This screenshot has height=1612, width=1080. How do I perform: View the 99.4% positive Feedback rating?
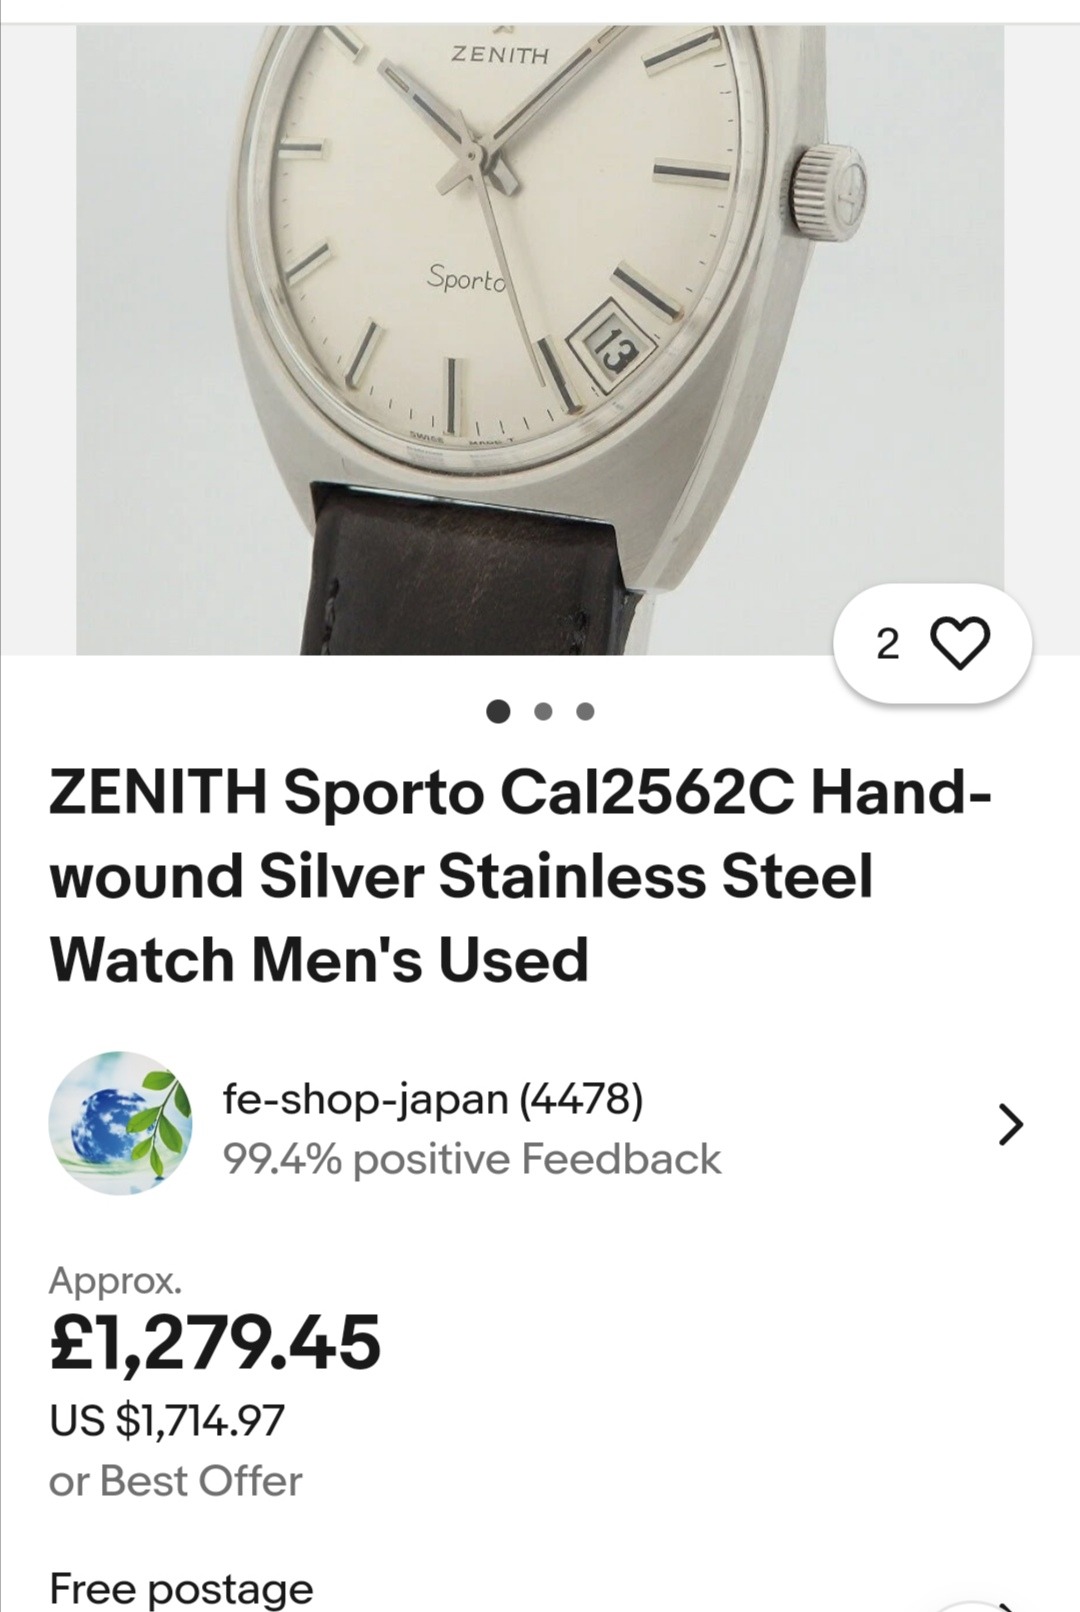(471, 1159)
